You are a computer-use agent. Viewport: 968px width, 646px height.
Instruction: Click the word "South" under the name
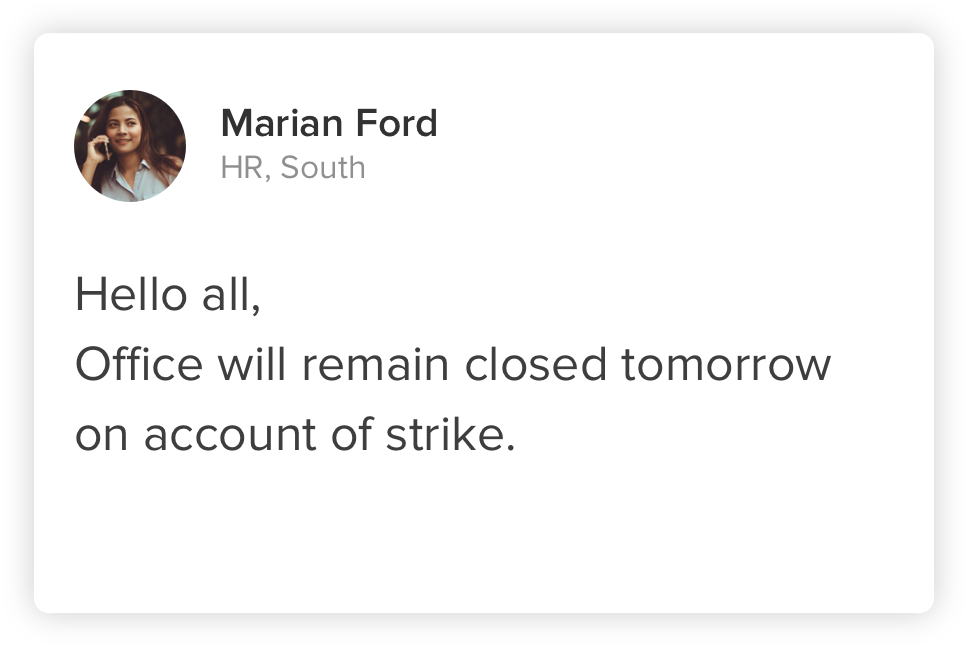(322, 167)
